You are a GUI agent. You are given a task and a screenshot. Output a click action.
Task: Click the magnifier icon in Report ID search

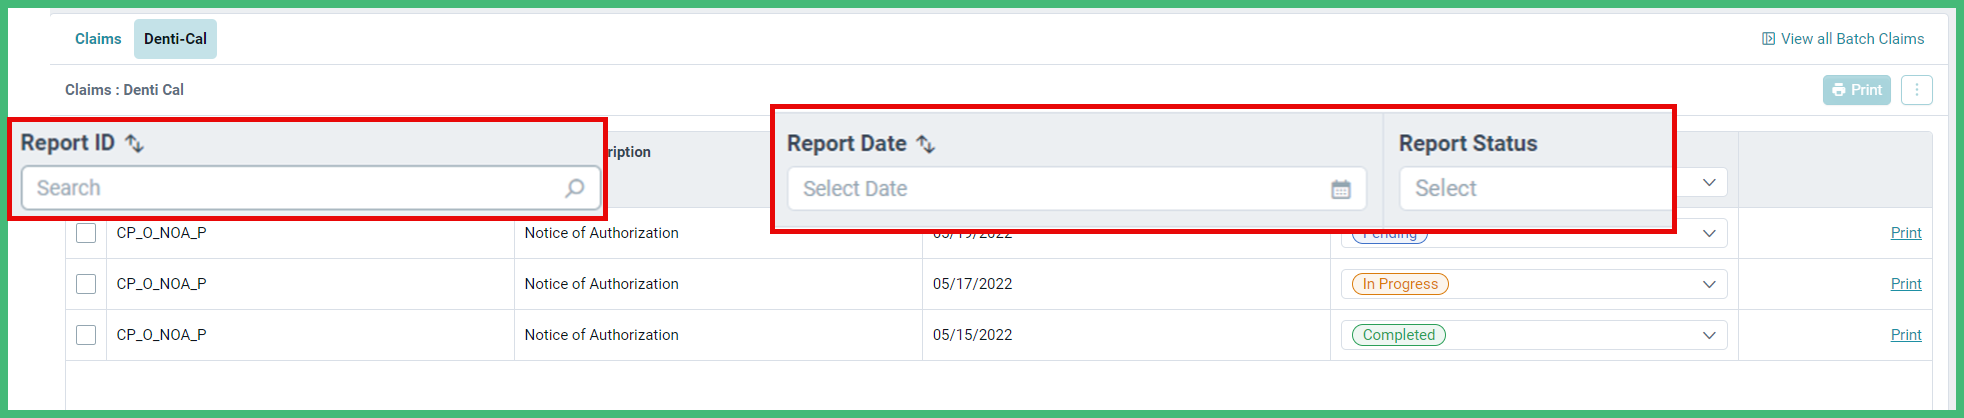click(575, 188)
